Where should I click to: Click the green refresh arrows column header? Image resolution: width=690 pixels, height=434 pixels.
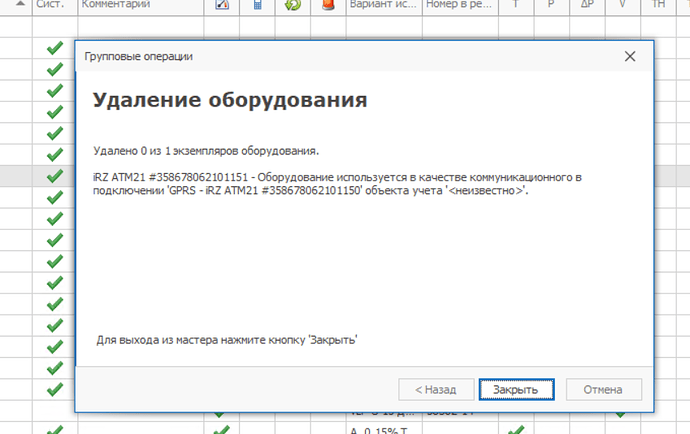293,5
